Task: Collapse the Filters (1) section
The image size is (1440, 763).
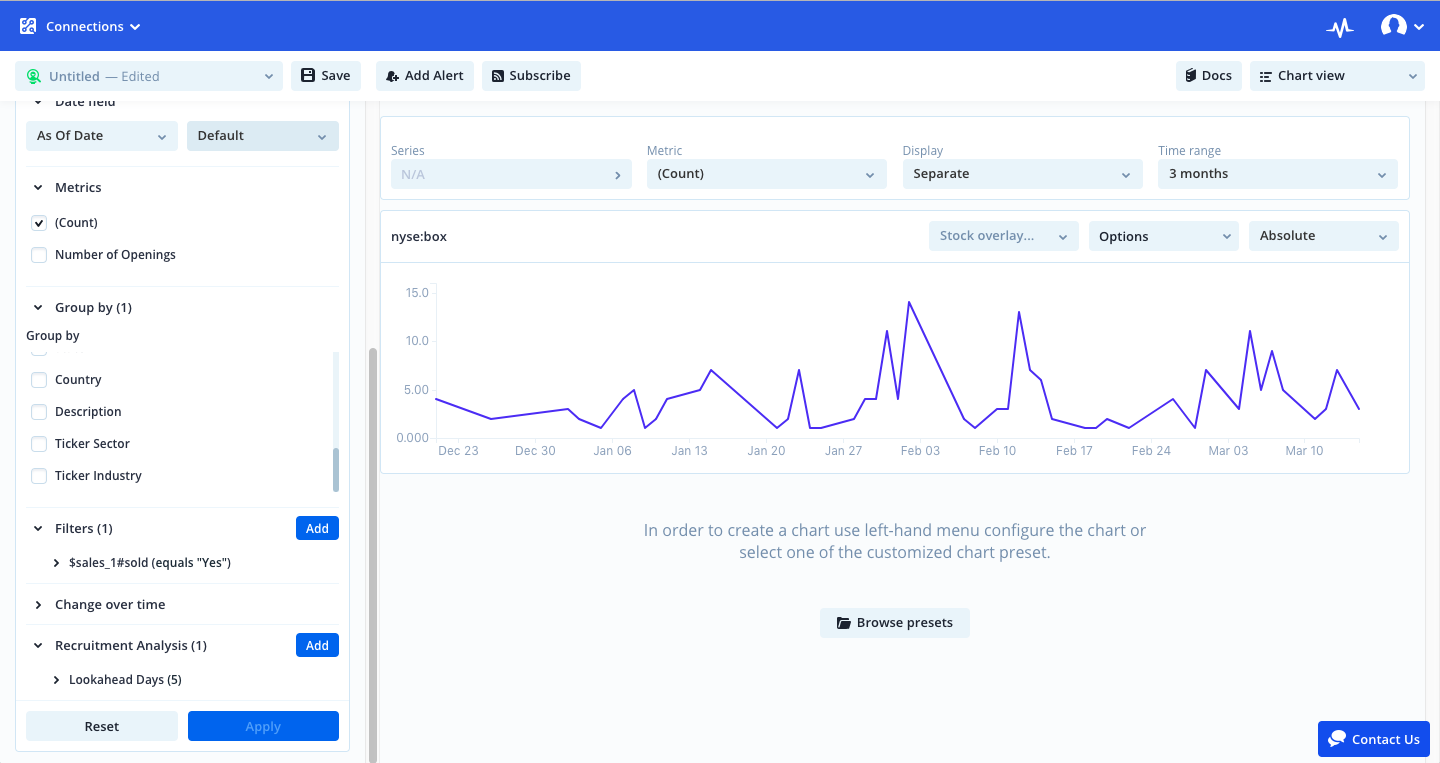Action: click(38, 529)
